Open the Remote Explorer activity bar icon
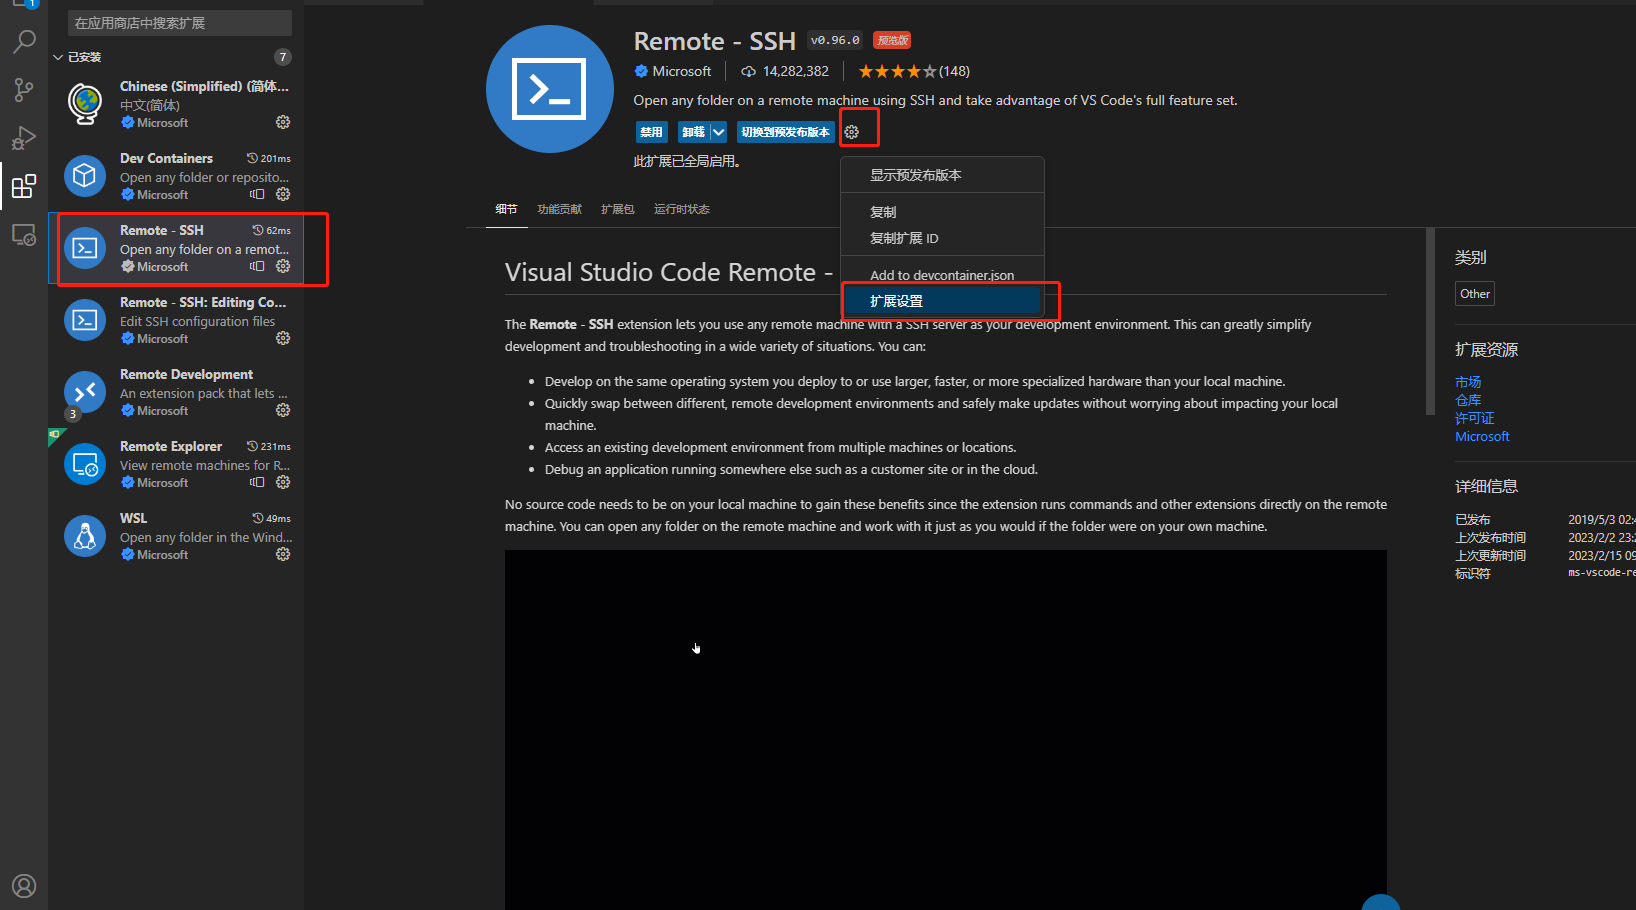The image size is (1636, 910). pos(24,235)
